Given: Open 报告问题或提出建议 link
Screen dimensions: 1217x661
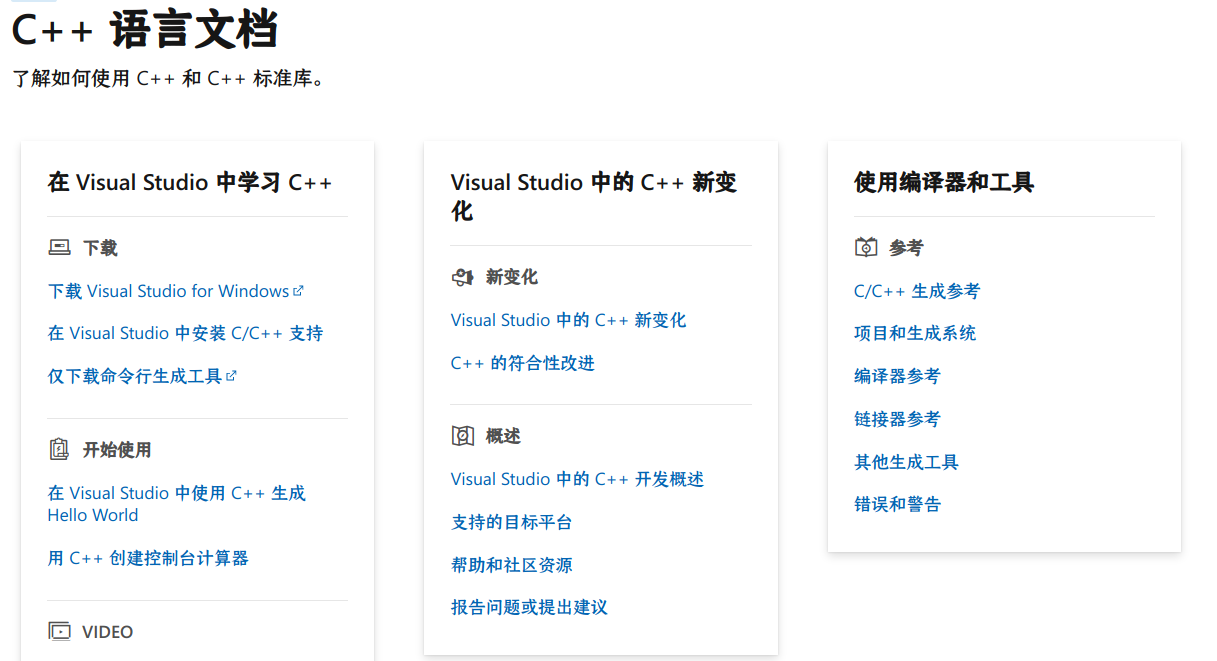Looking at the screenshot, I should (529, 607).
